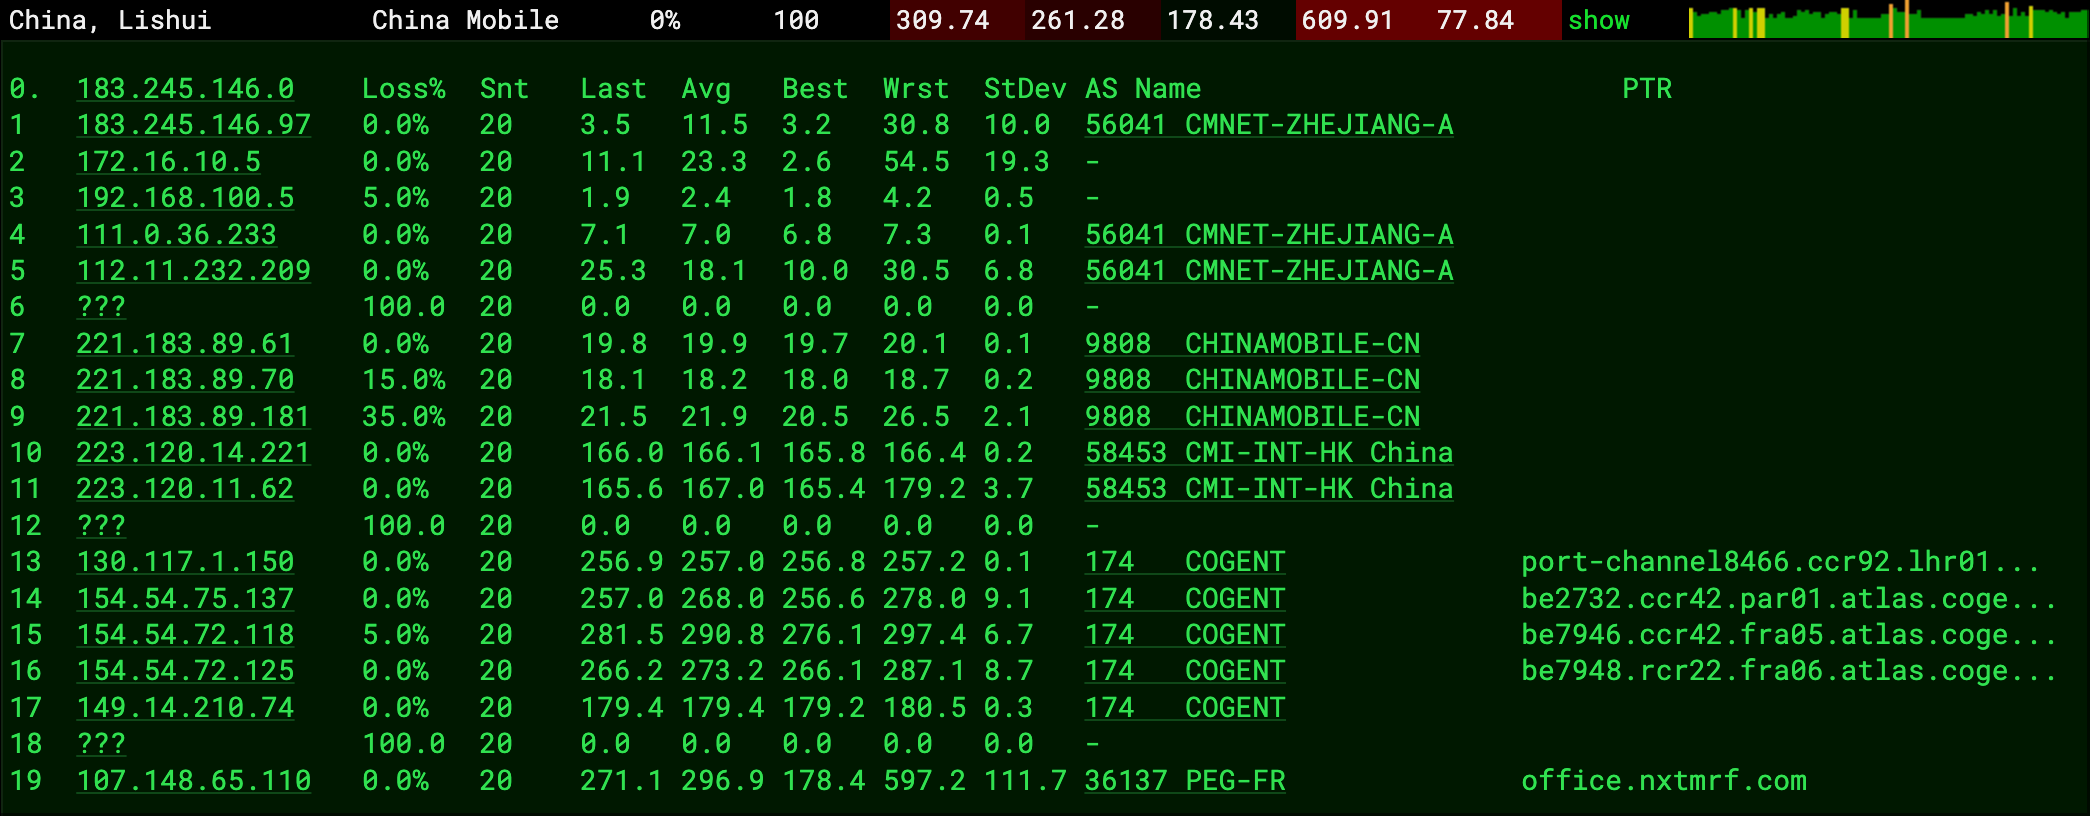This screenshot has height=816, width=2090.
Task: Open IP link 112.11.232.209
Action: point(193,271)
